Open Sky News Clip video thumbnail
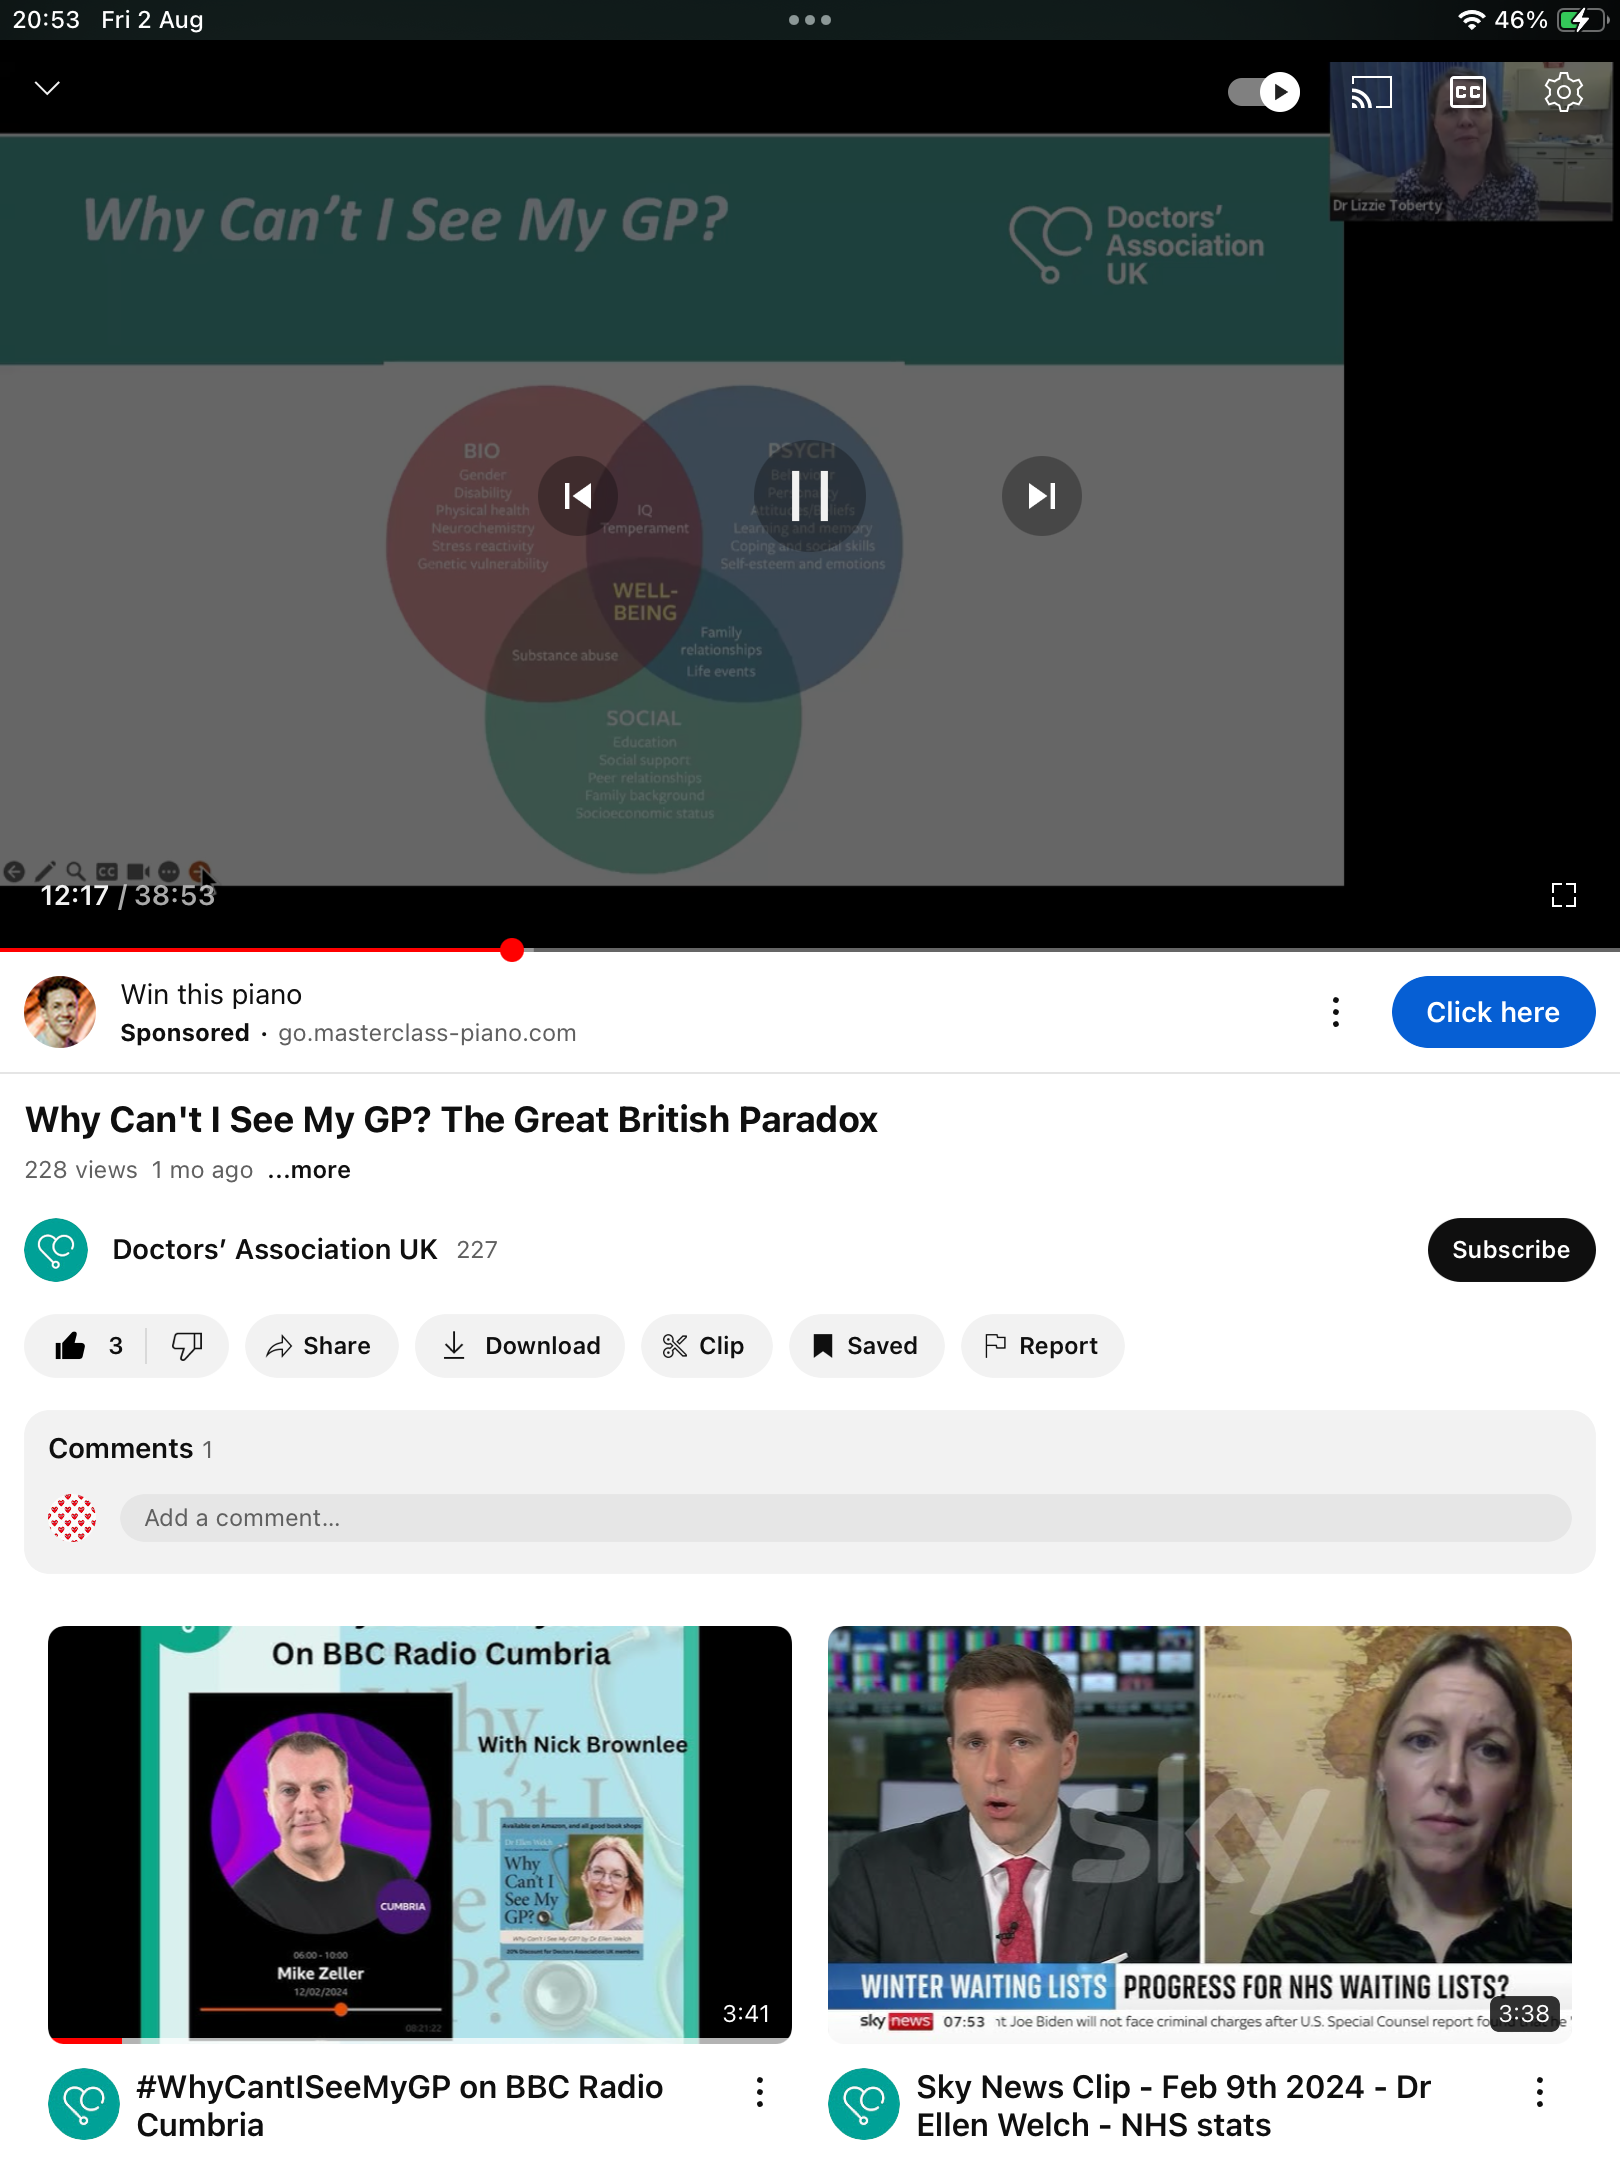This screenshot has width=1620, height=2160. pyautogui.click(x=1200, y=1834)
